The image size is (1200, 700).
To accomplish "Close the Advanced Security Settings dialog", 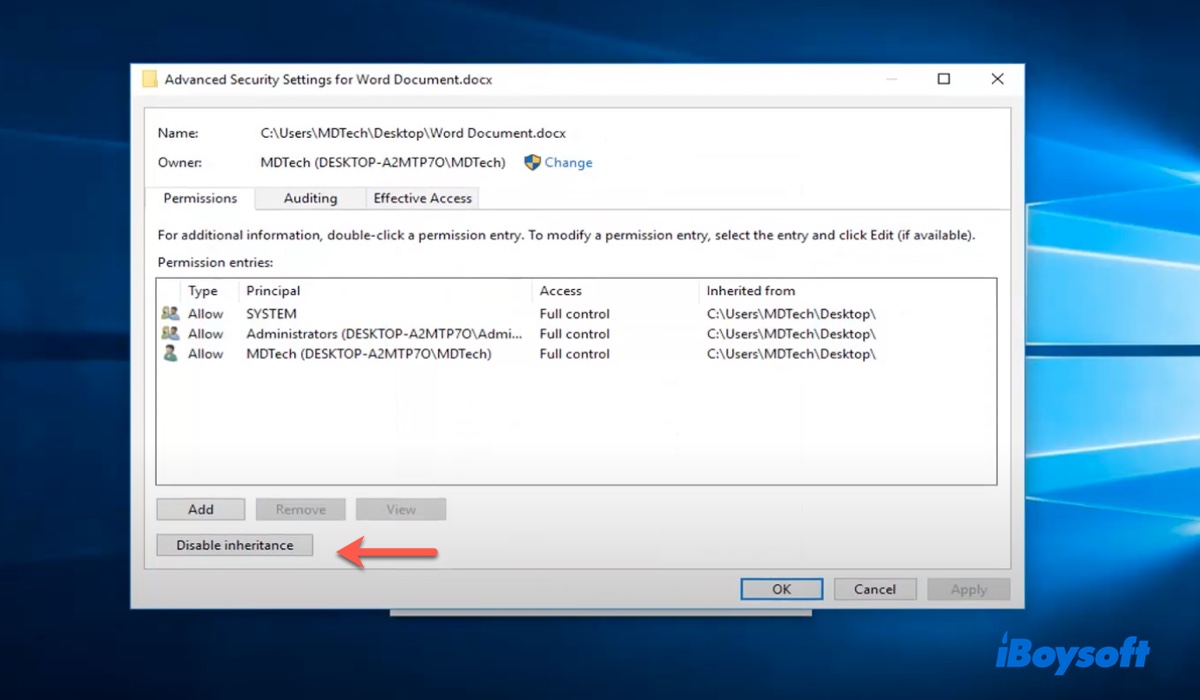I will pyautogui.click(x=997, y=79).
